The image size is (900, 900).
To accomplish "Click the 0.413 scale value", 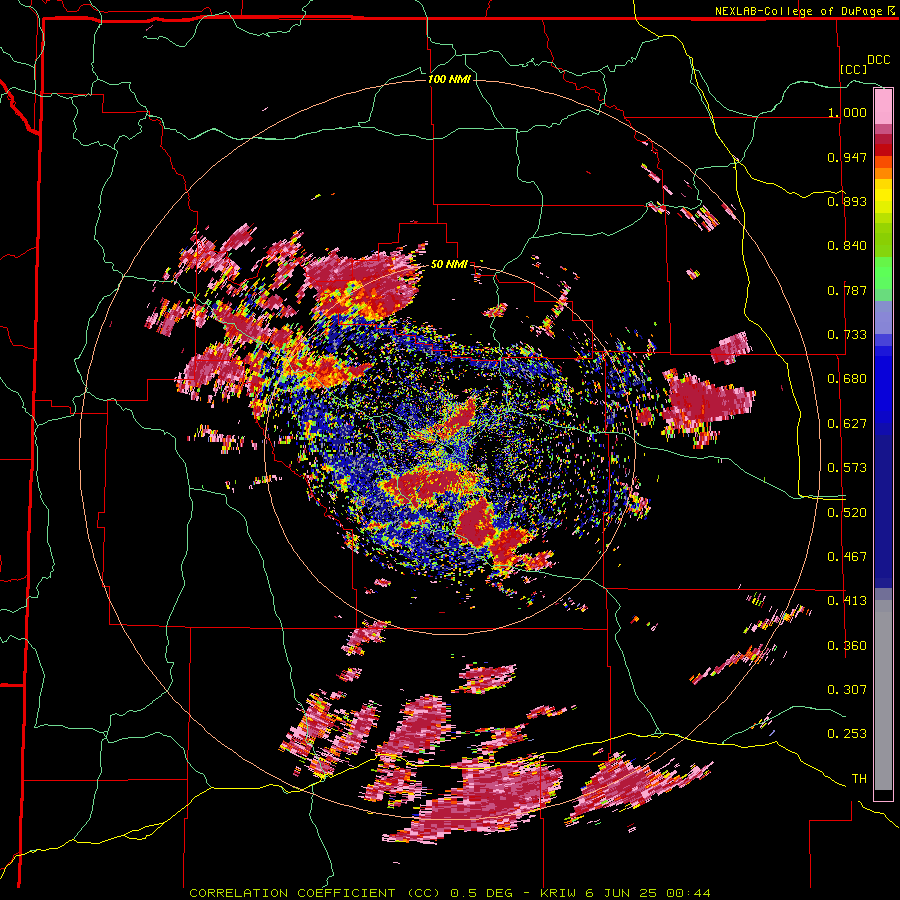I will coord(847,601).
